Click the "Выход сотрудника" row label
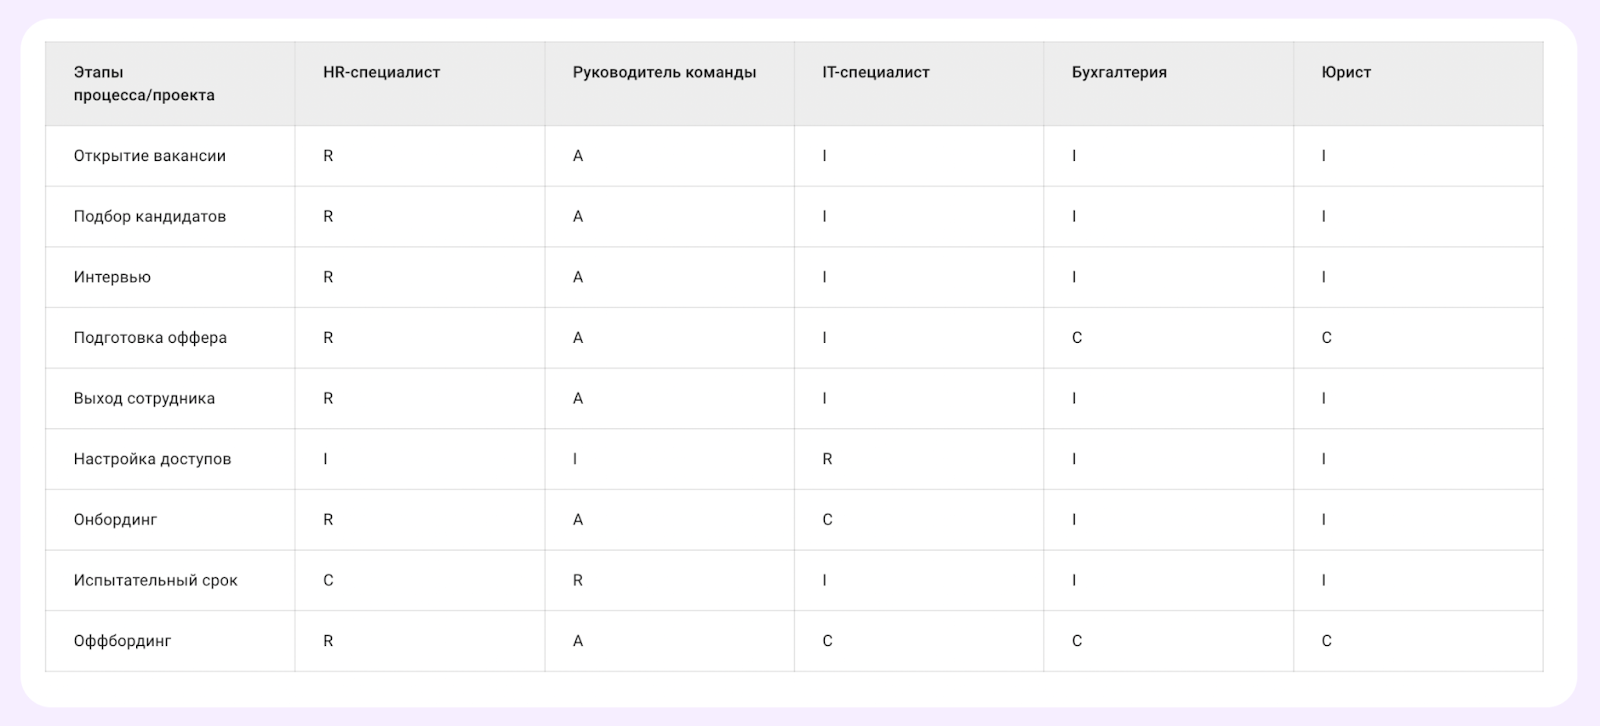 point(144,398)
